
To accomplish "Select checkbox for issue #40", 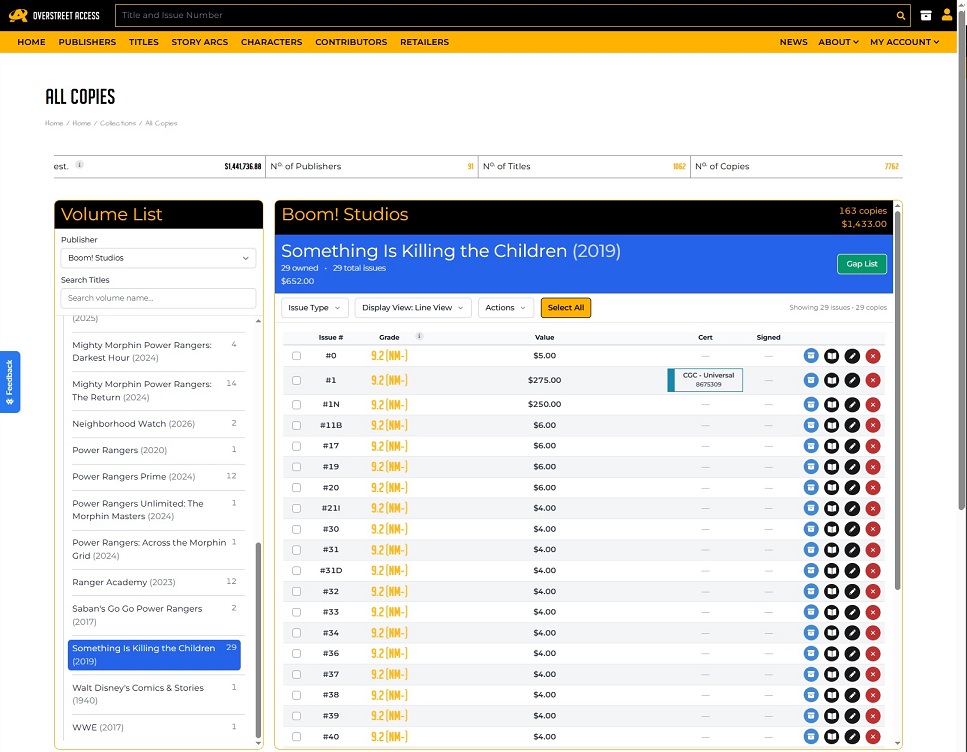I will [297, 737].
